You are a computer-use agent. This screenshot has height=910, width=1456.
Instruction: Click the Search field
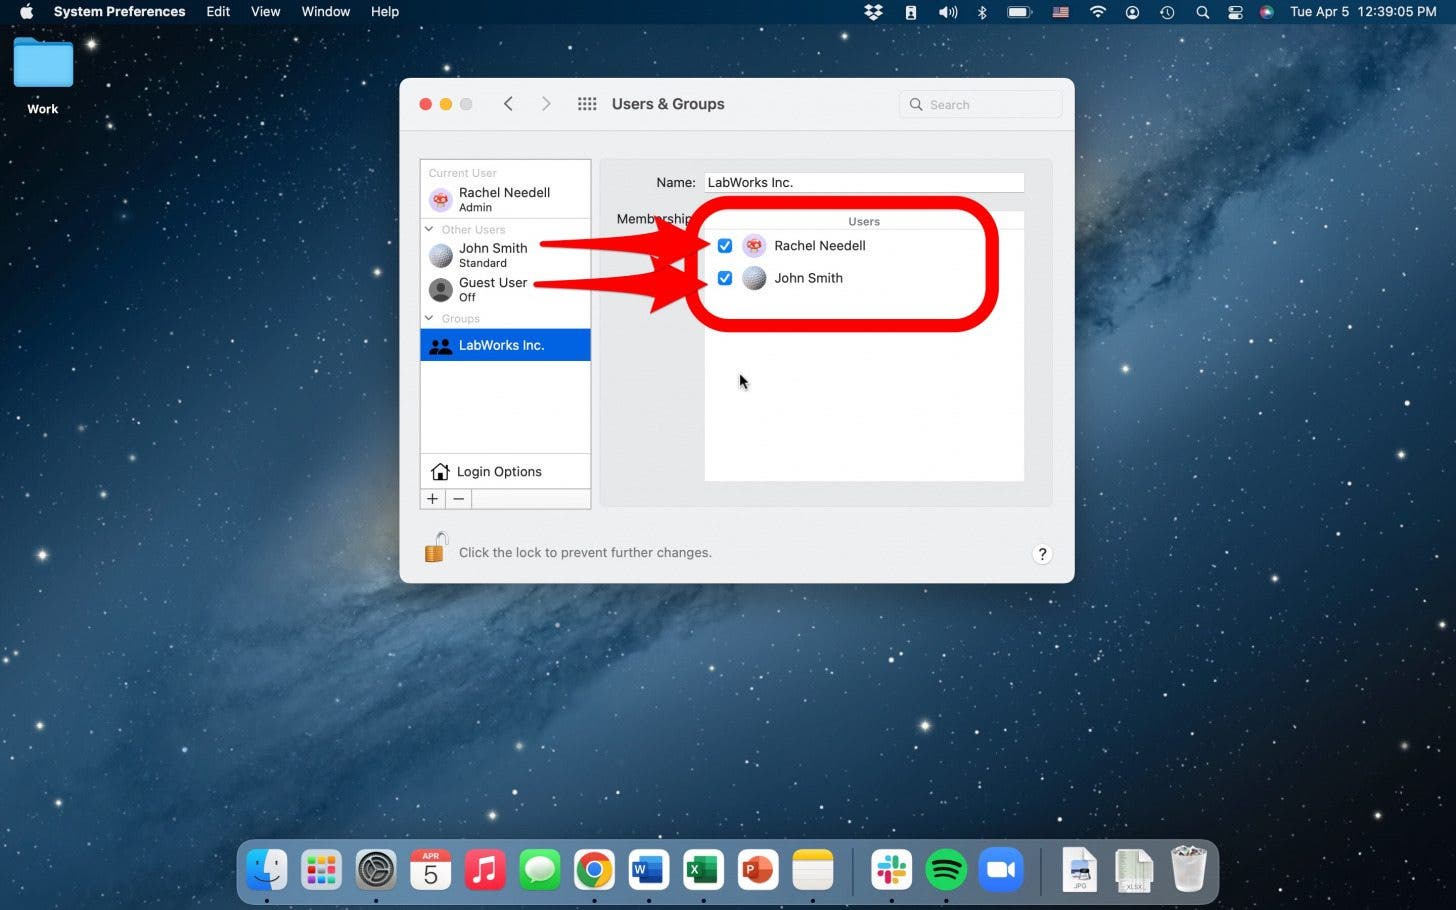[x=980, y=104]
